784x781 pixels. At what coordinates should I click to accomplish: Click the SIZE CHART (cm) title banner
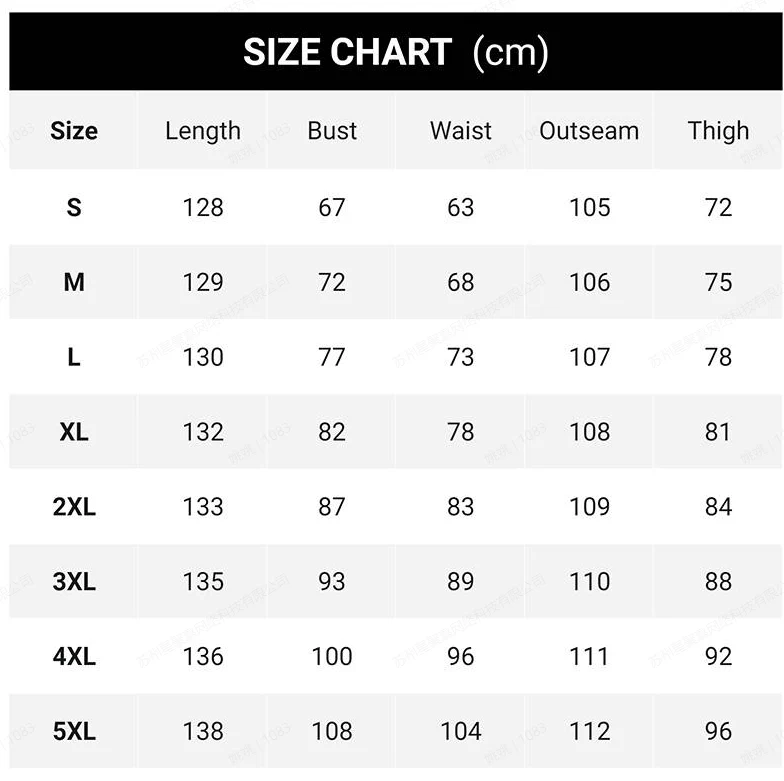click(x=396, y=52)
